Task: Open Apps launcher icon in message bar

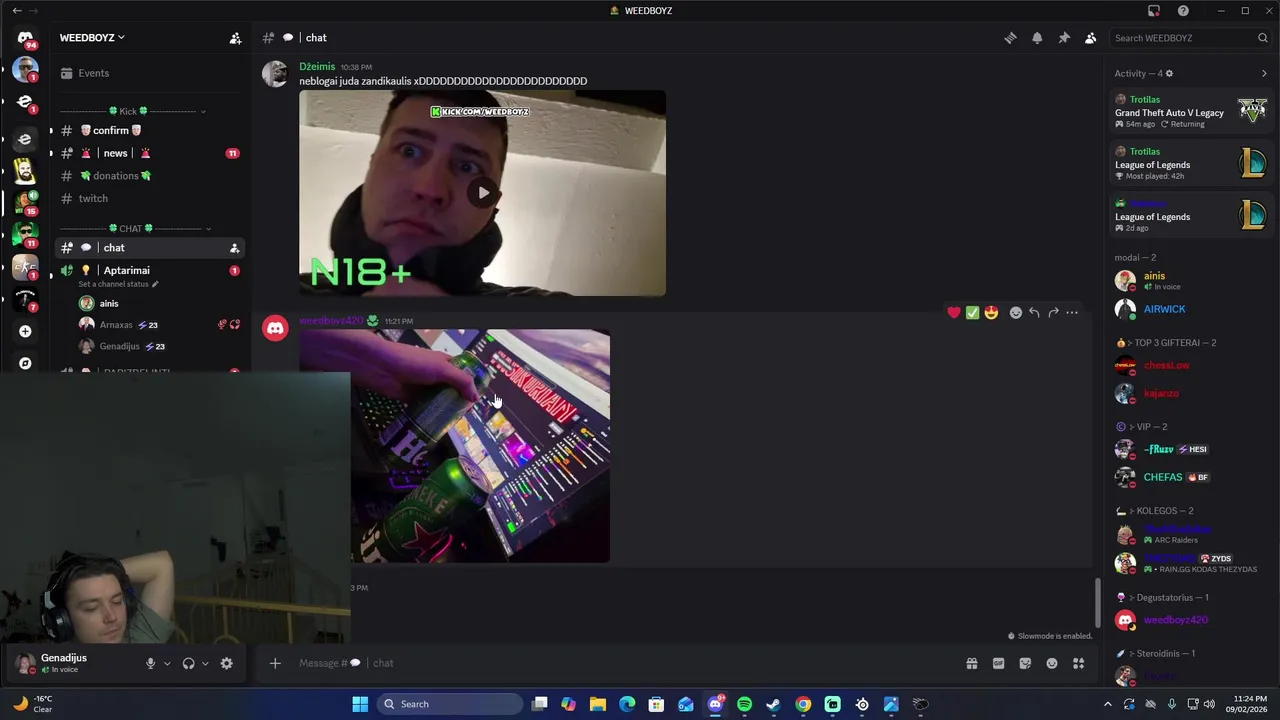Action: point(1079,663)
